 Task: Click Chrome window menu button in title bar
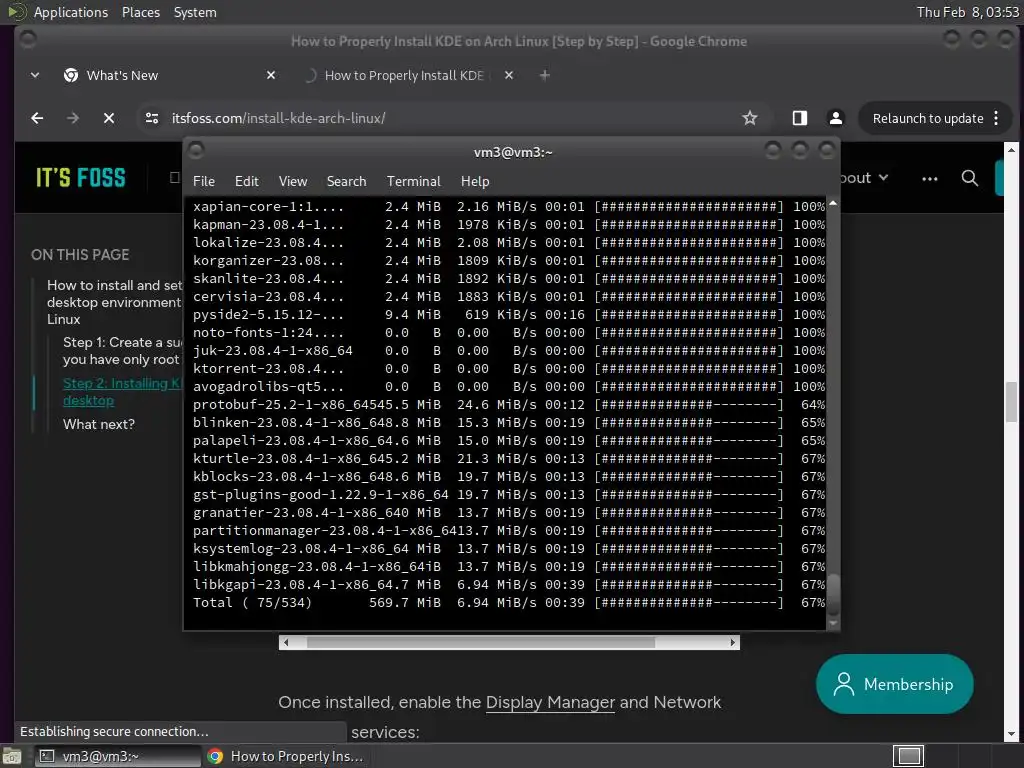(27, 40)
